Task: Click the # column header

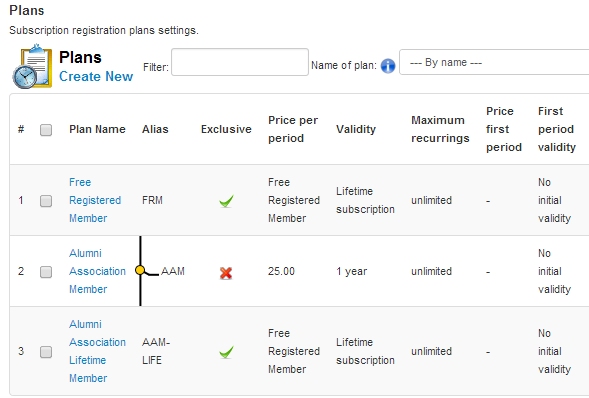Action: (21, 129)
